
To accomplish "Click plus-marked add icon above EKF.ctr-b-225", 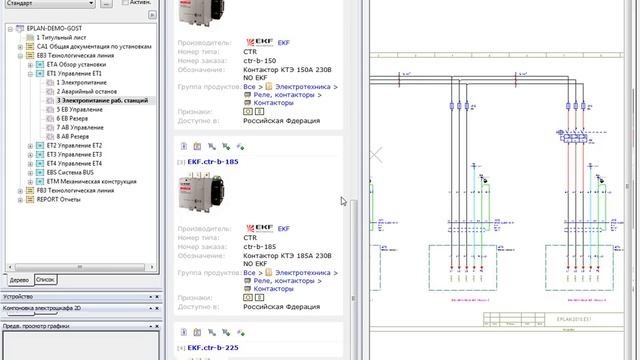I will click(240, 332).
